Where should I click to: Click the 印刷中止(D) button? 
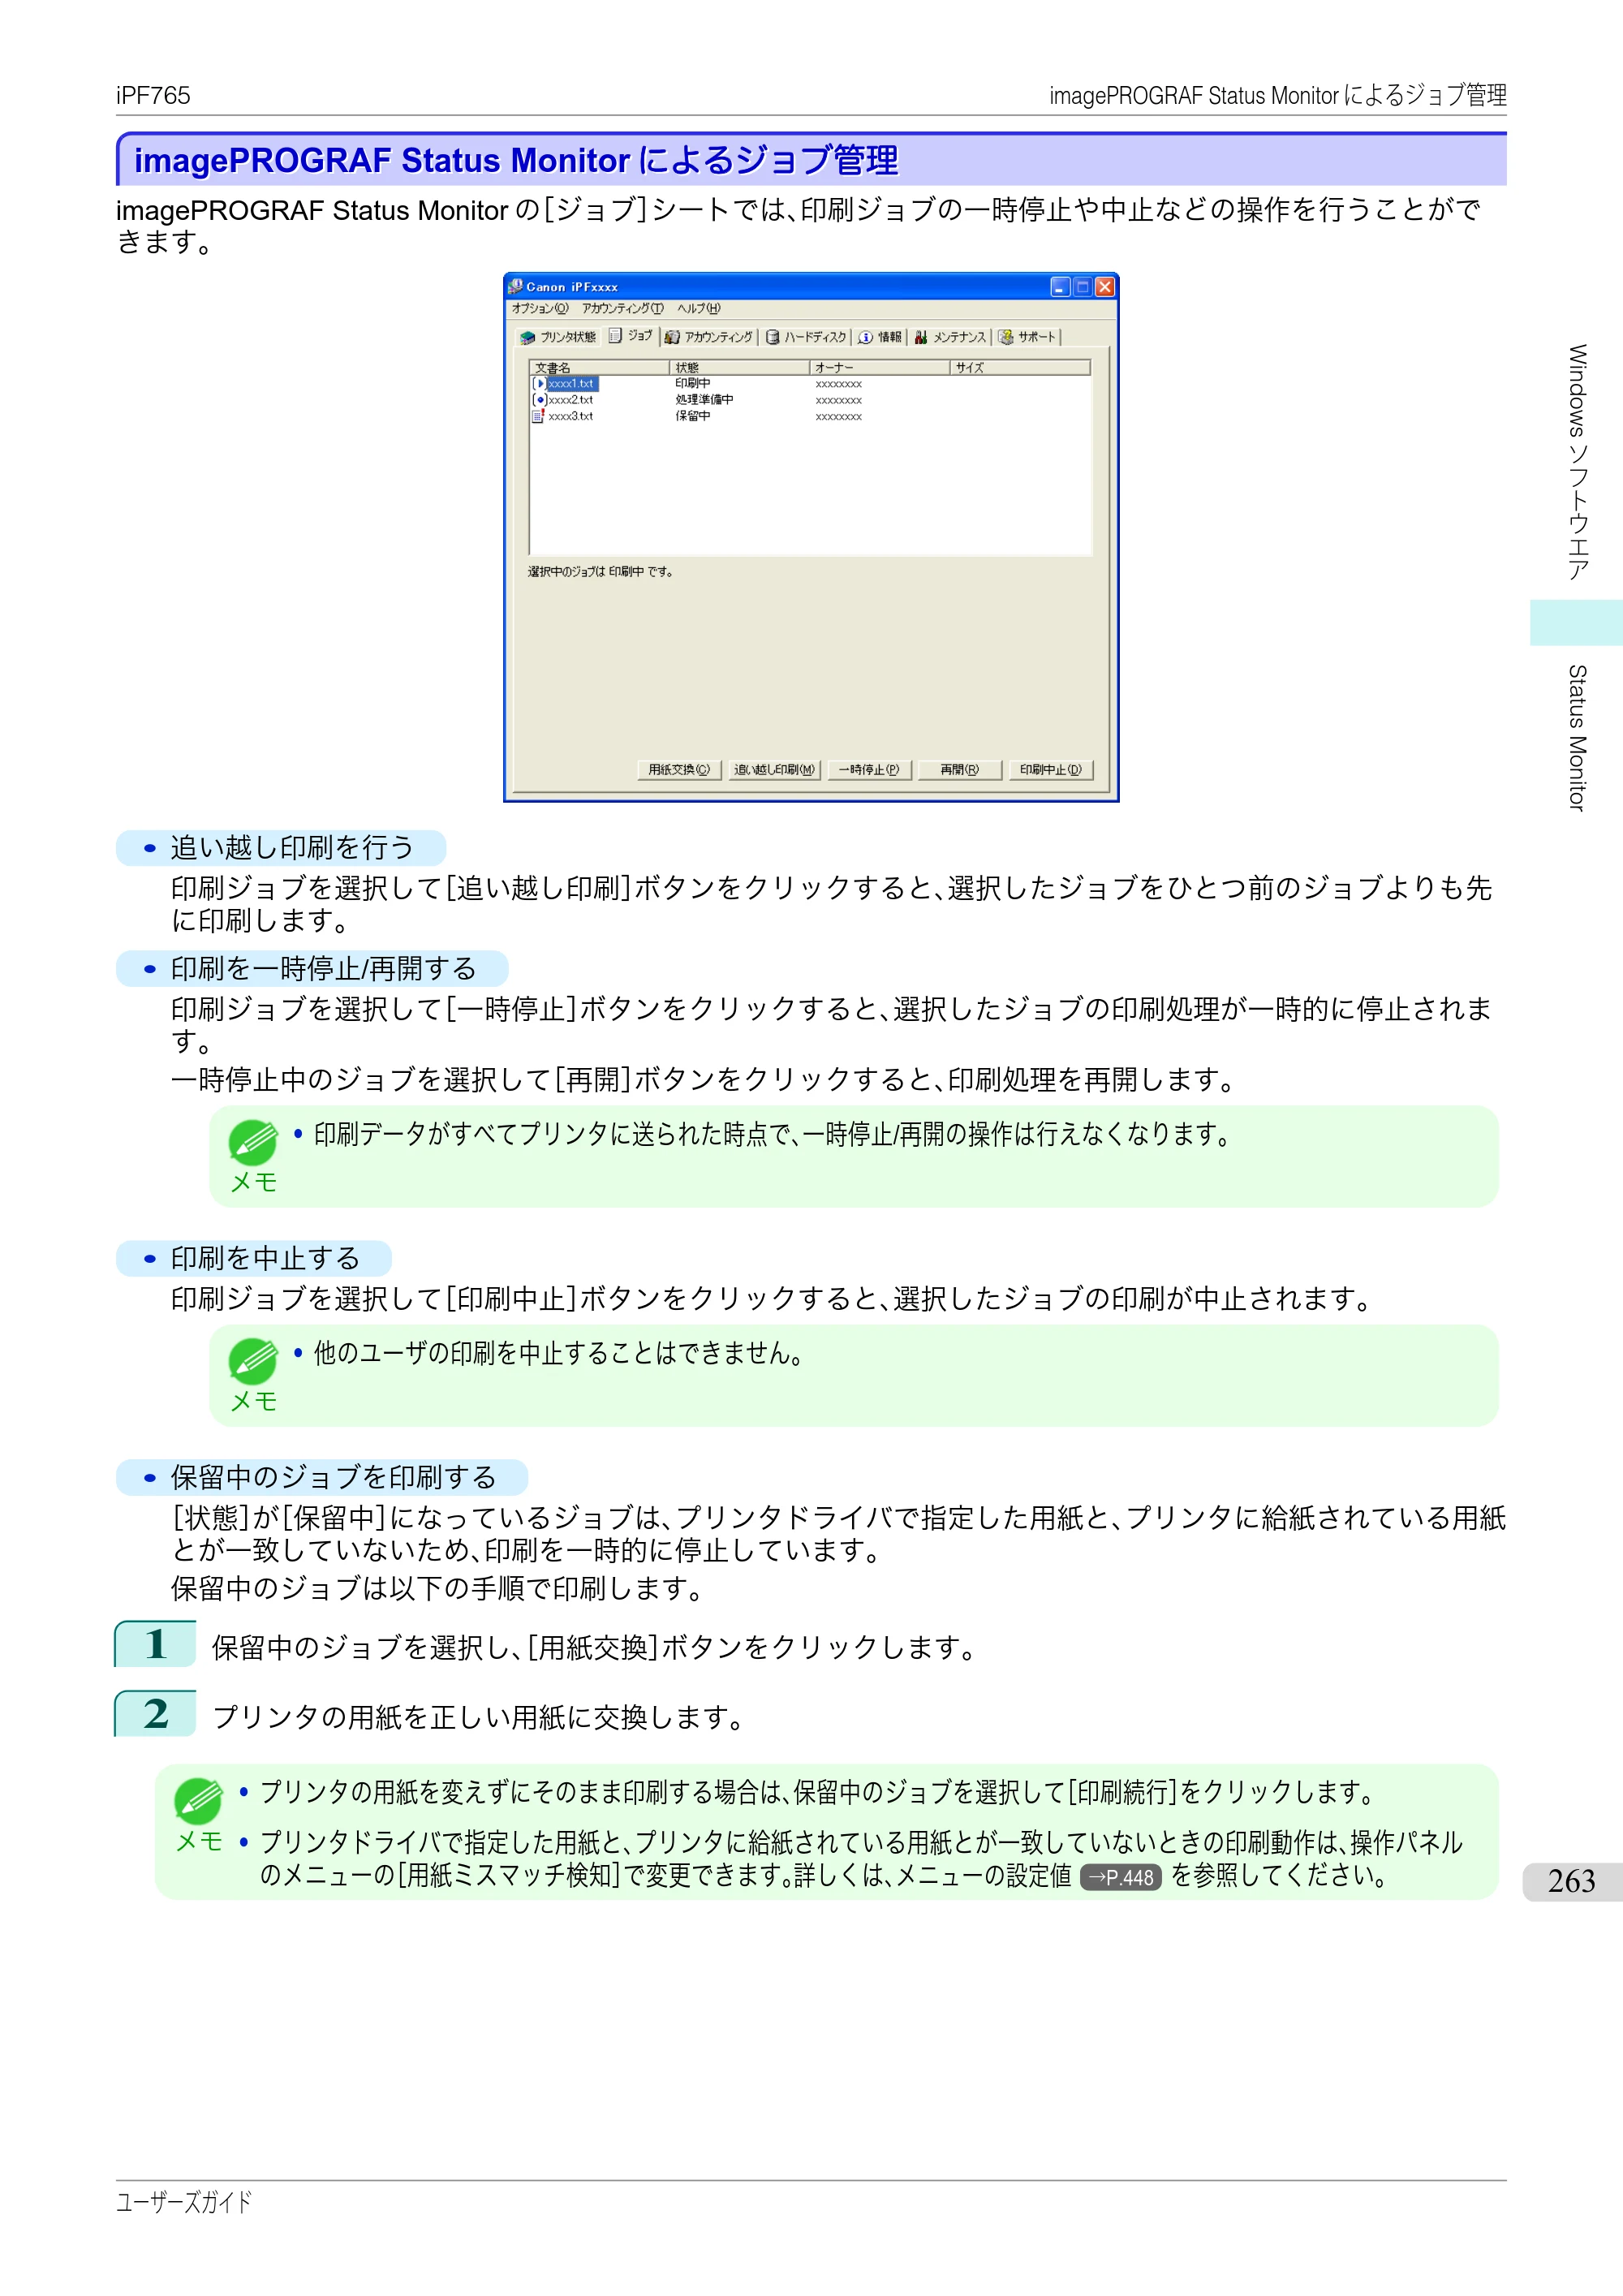point(1051,770)
